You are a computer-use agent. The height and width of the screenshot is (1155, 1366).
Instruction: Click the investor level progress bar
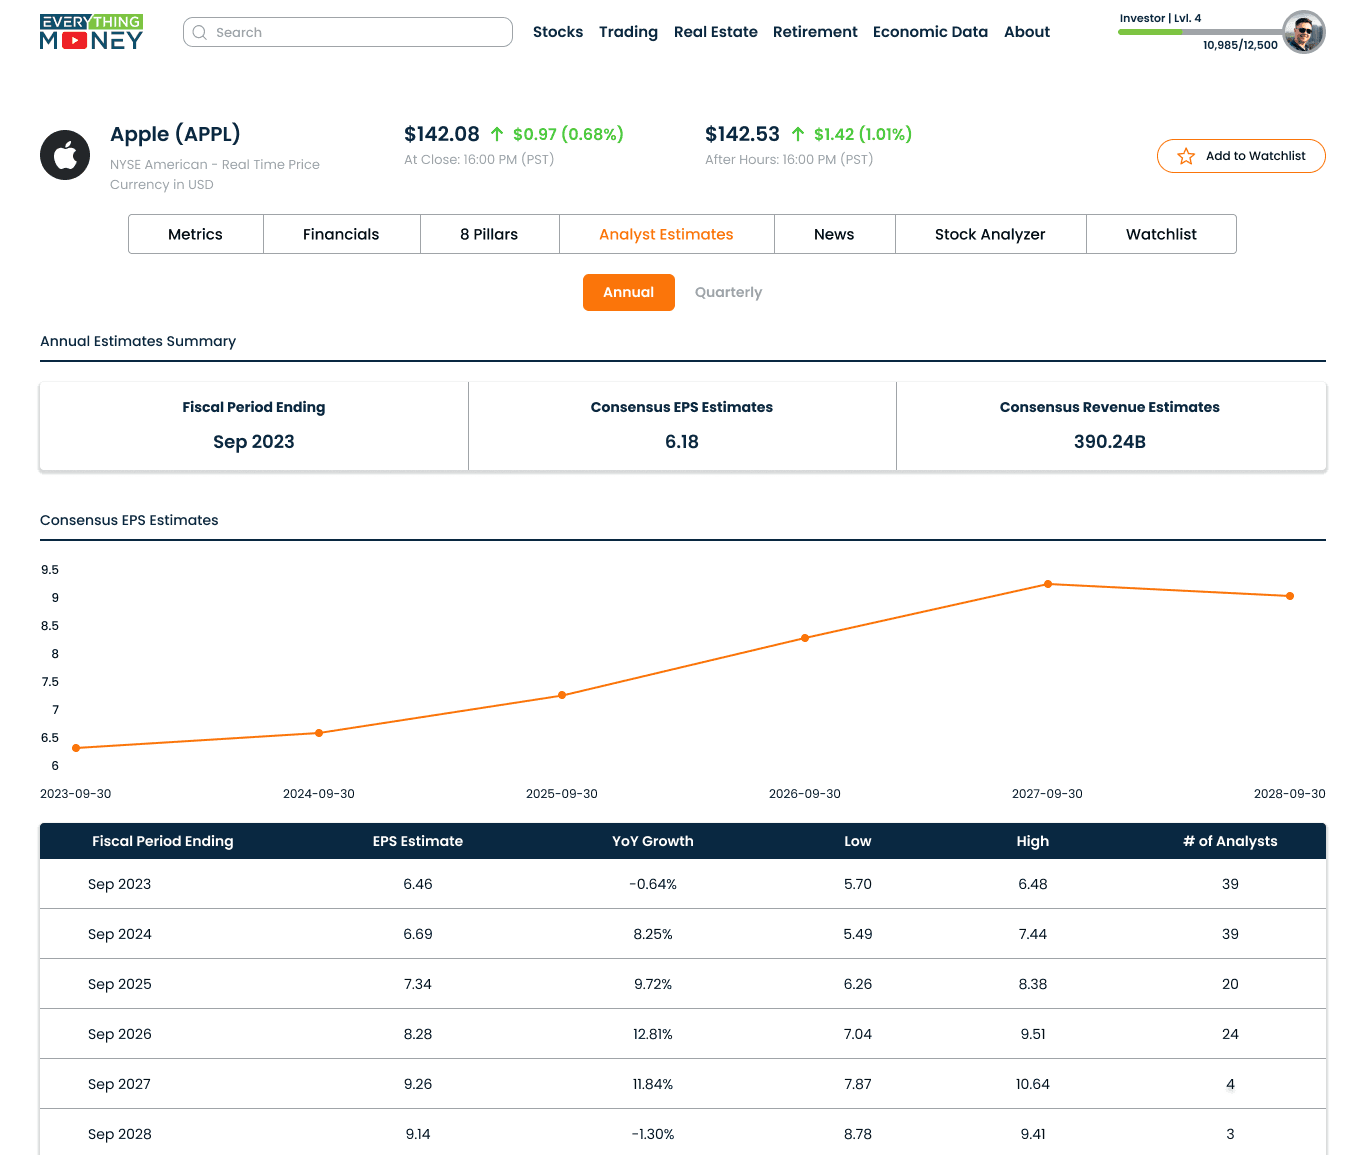coord(1200,32)
